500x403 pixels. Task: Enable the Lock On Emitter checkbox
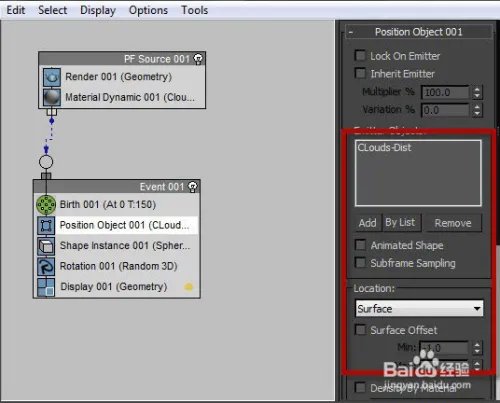coord(360,55)
